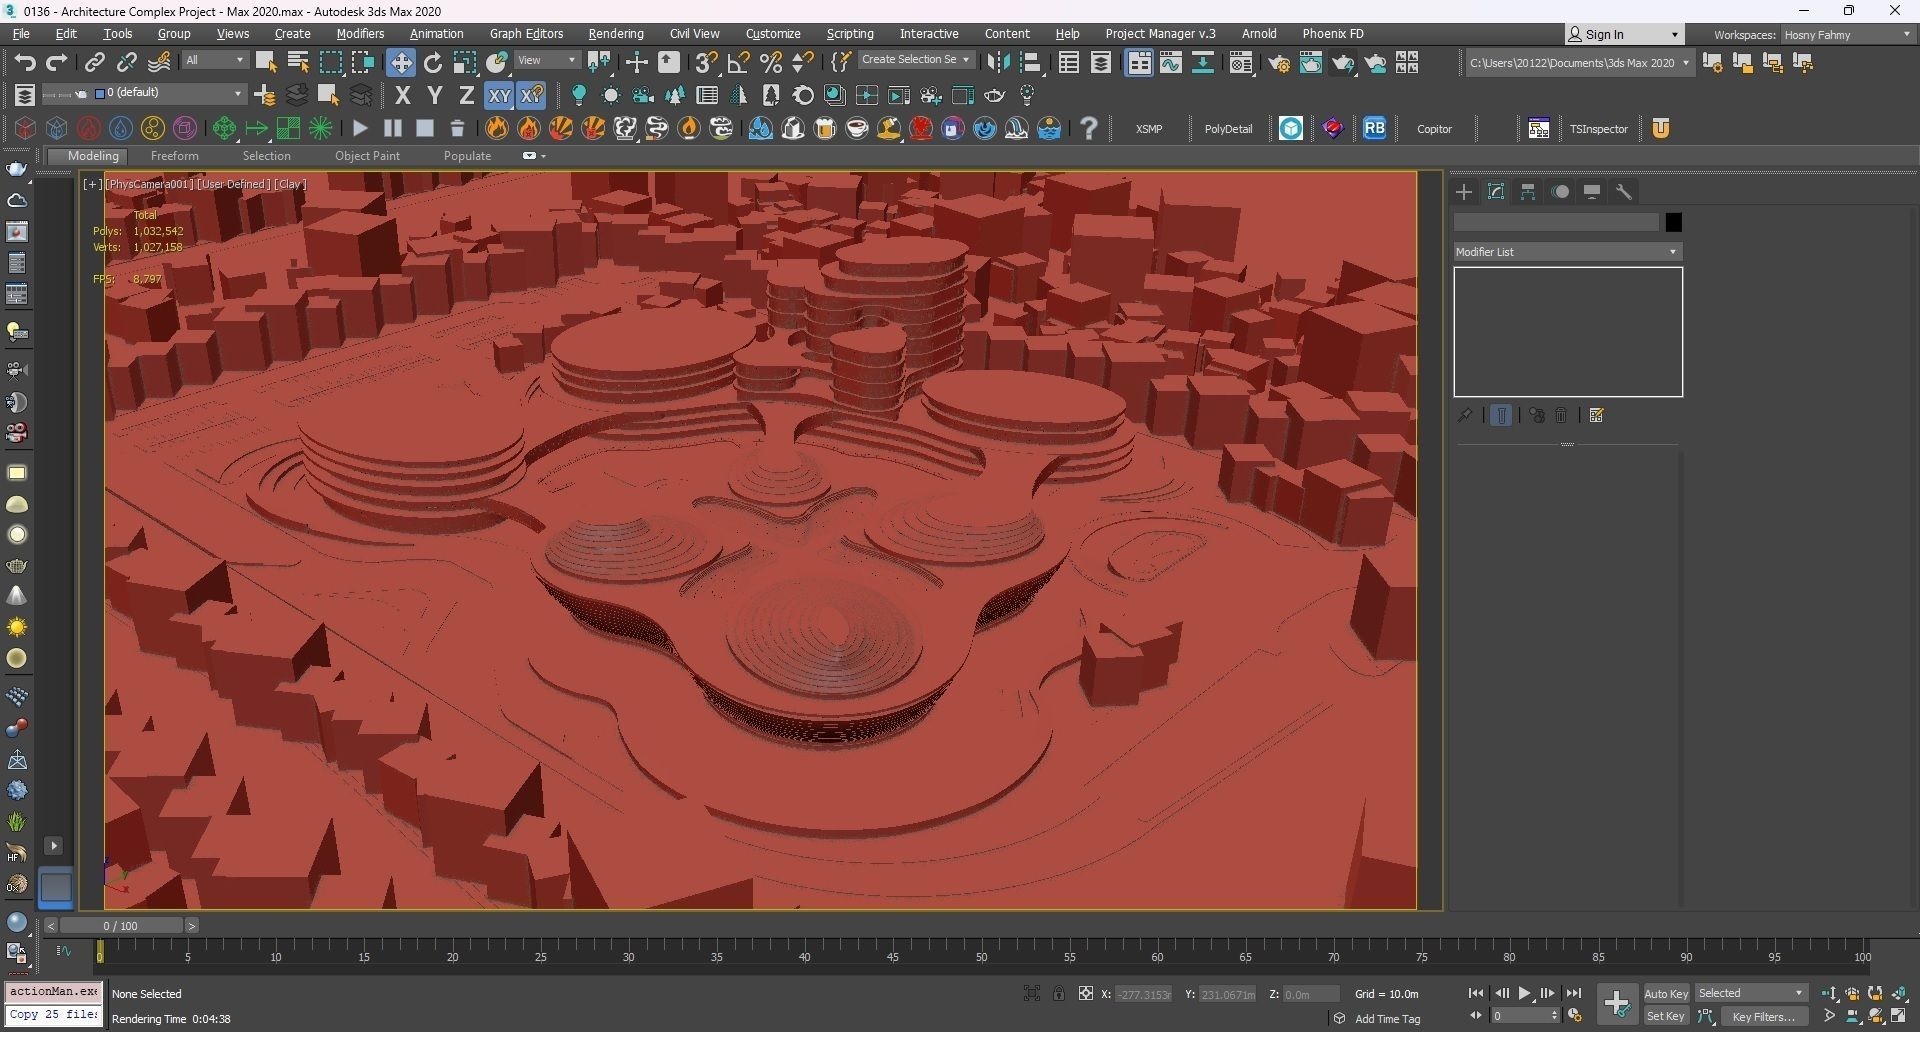Click the Configure Modifier Sets icon
This screenshot has width=1920, height=1040.
(x=1597, y=415)
